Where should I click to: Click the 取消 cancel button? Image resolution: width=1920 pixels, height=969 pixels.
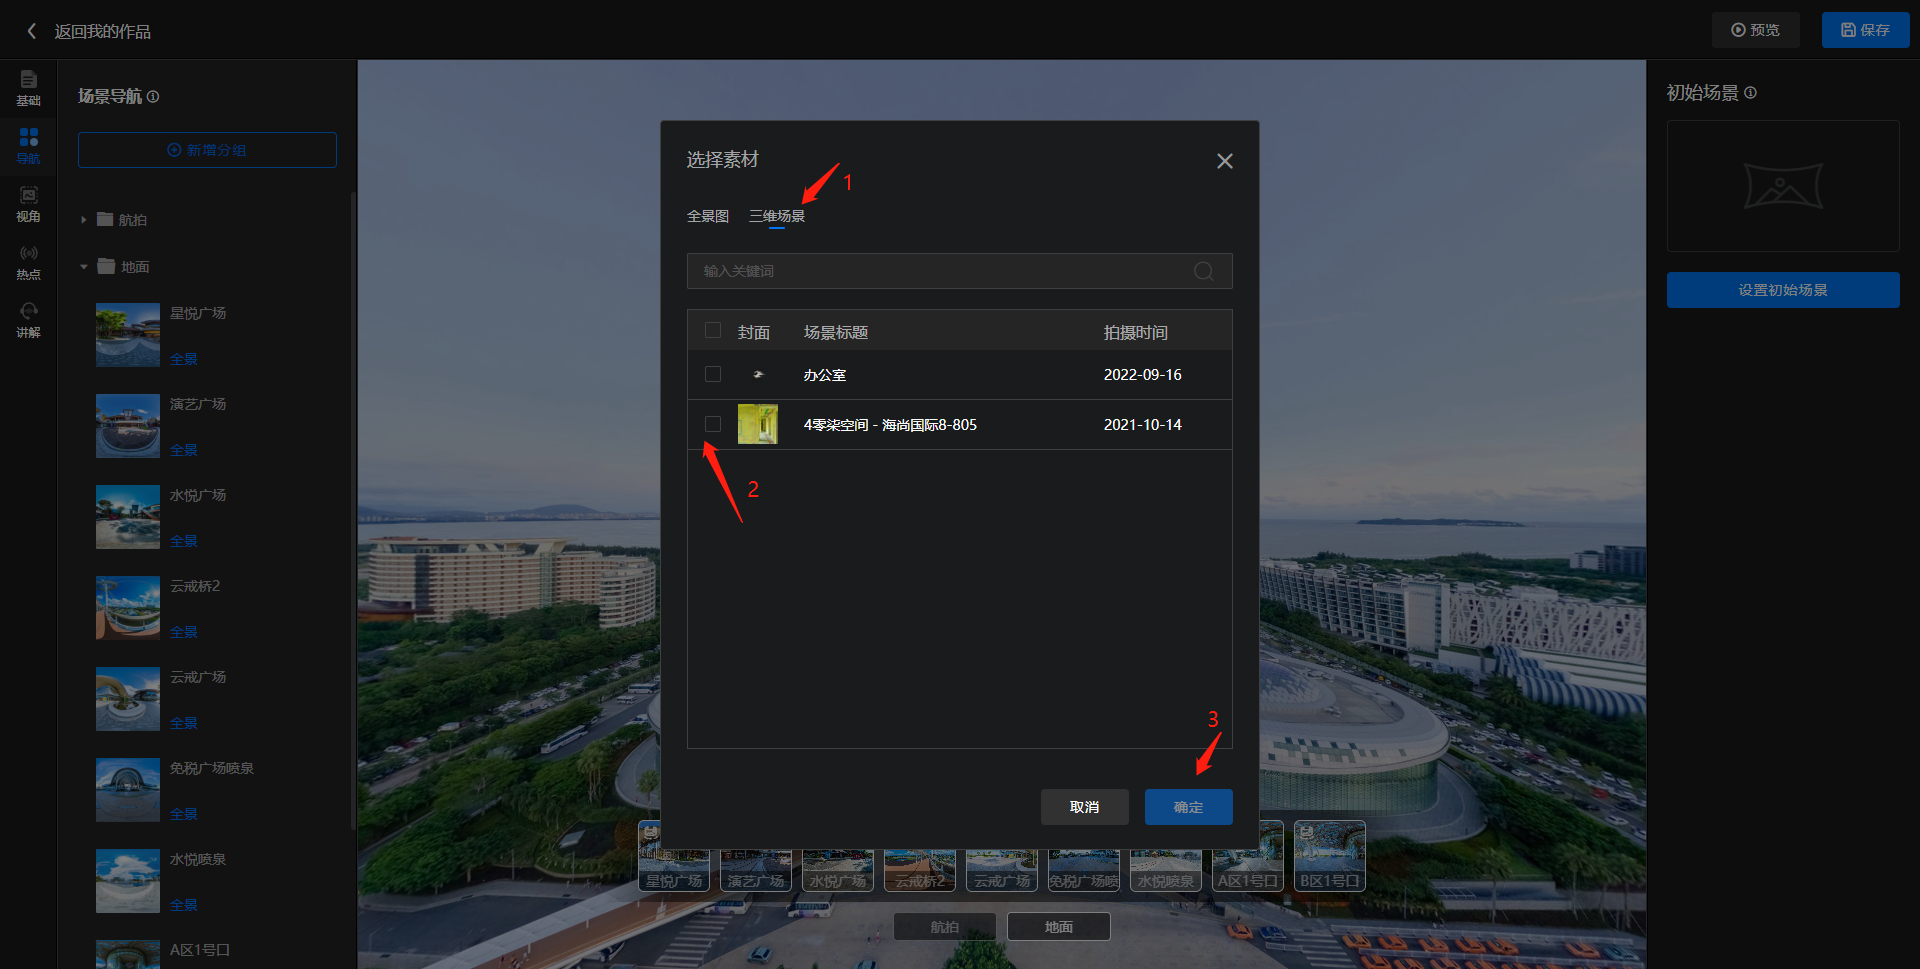pyautogui.click(x=1084, y=807)
